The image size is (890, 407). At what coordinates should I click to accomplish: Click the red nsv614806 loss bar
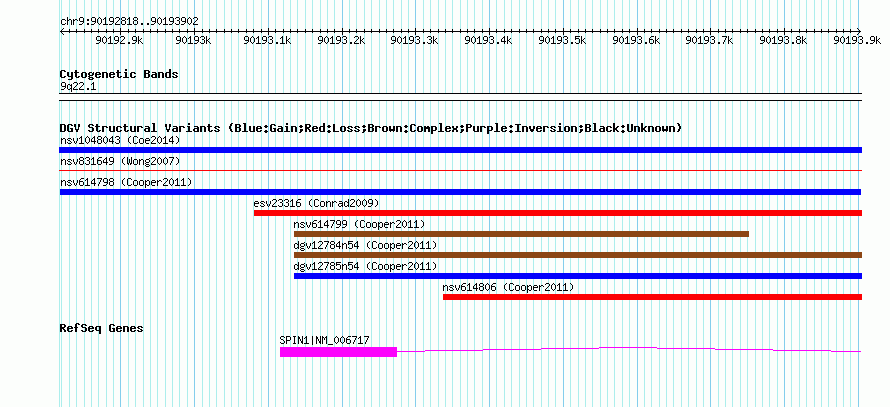pyautogui.click(x=652, y=297)
